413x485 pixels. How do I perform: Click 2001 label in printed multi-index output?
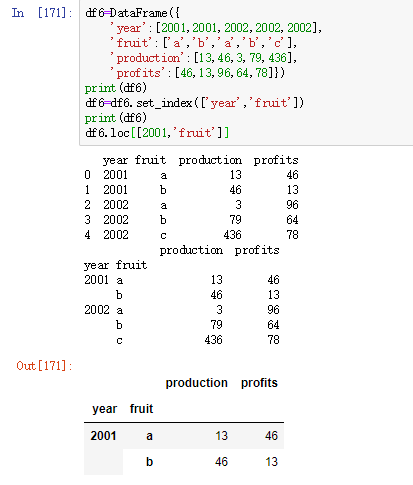click(x=97, y=280)
